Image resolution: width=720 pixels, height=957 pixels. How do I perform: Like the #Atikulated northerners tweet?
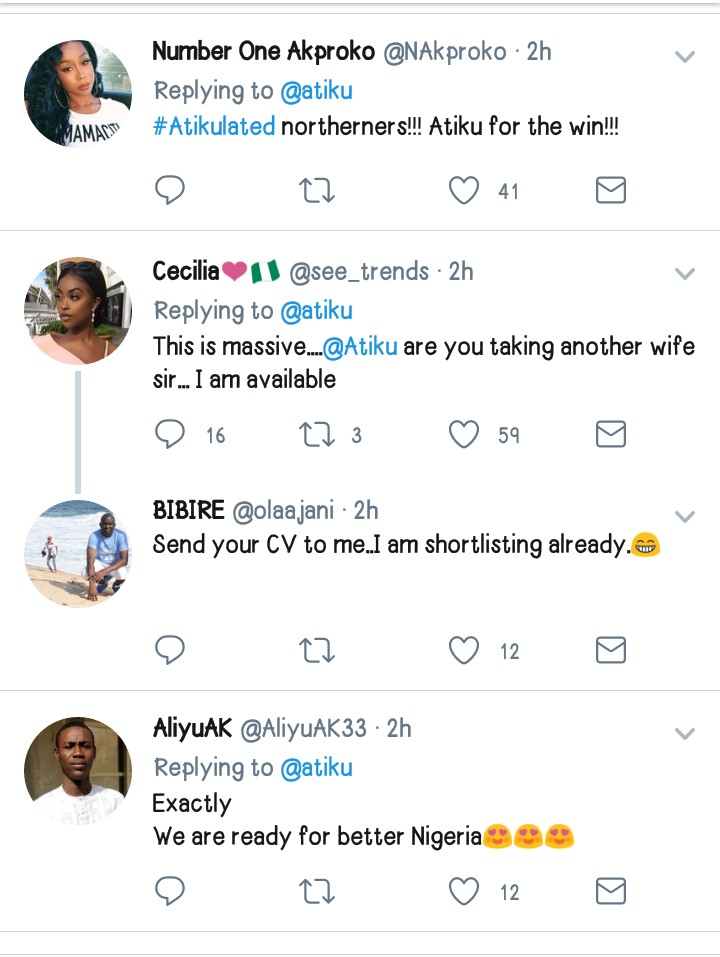click(x=464, y=190)
